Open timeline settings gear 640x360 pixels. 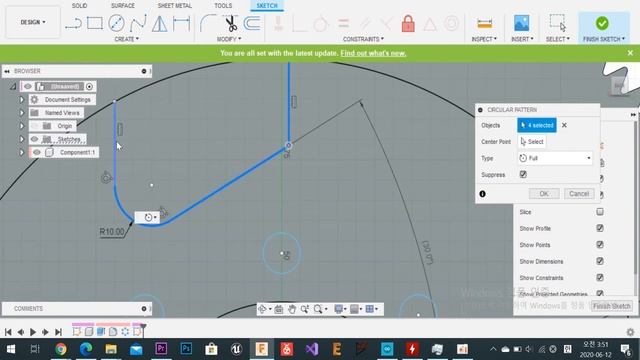point(631,332)
